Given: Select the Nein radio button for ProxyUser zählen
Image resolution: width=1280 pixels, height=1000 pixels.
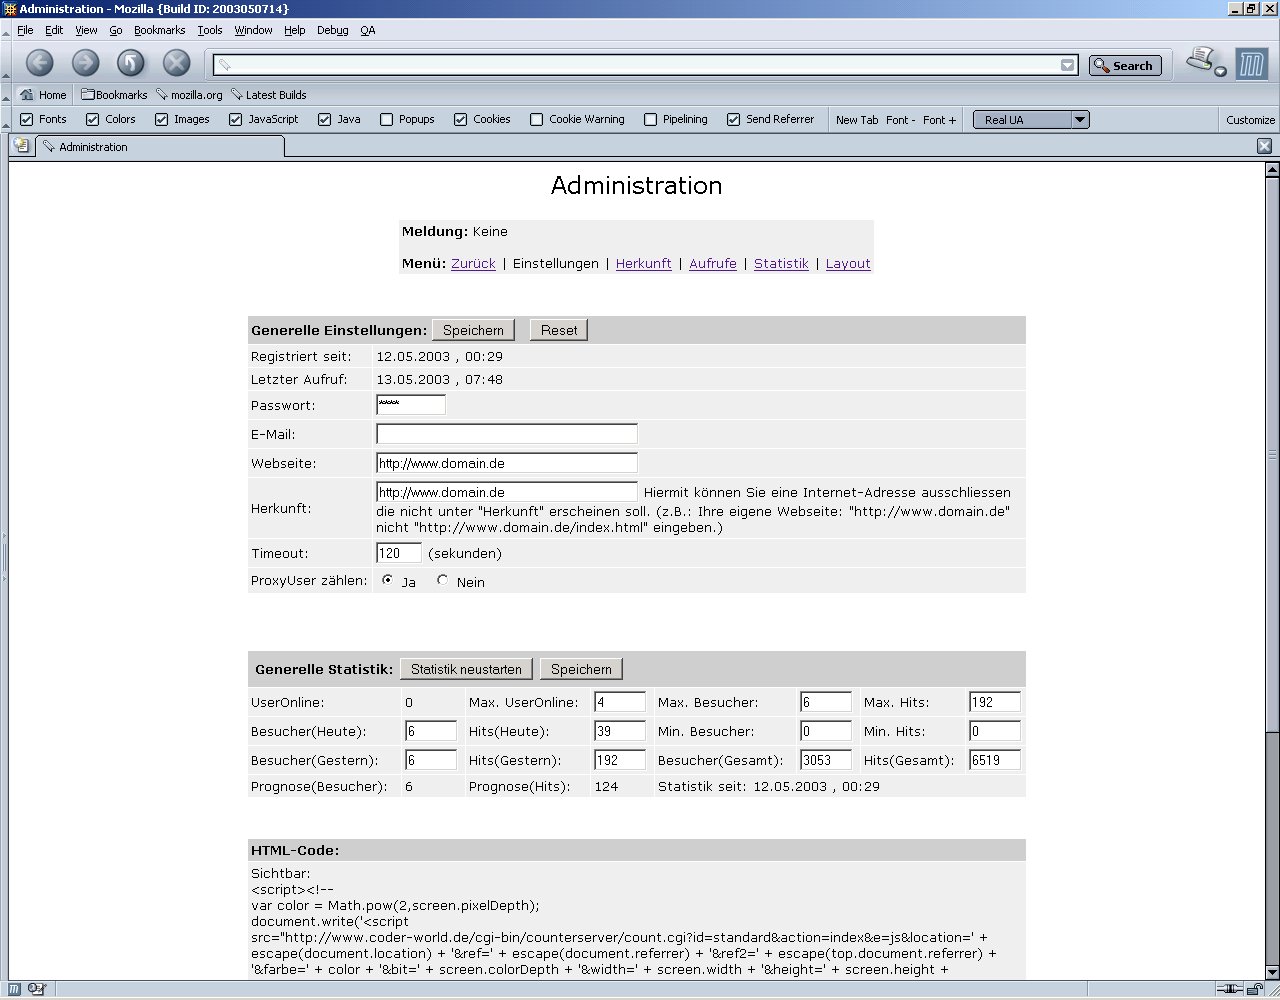Looking at the screenshot, I should coord(443,580).
